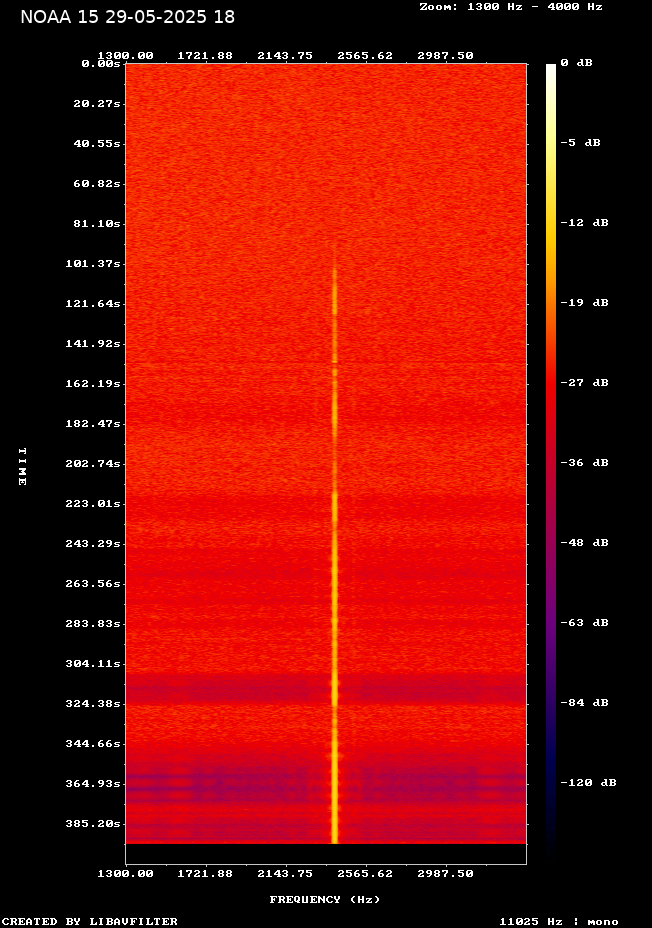Click the -12 dB scale label

click(x=585, y=223)
